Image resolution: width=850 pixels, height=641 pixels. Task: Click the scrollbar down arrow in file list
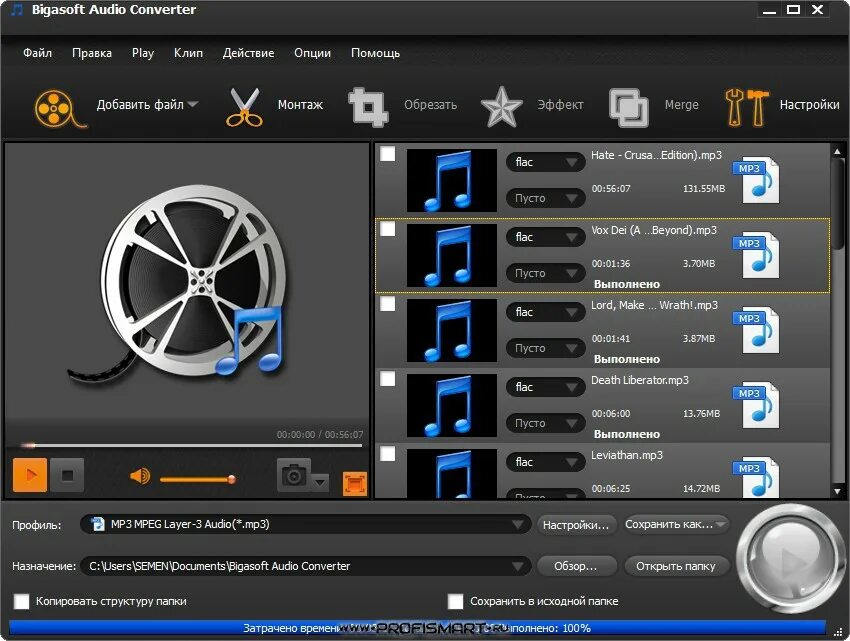click(x=837, y=491)
